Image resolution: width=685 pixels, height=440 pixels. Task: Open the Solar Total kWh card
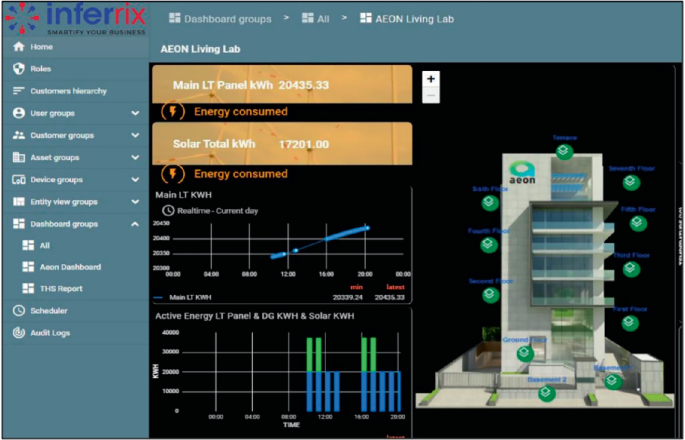click(x=282, y=144)
